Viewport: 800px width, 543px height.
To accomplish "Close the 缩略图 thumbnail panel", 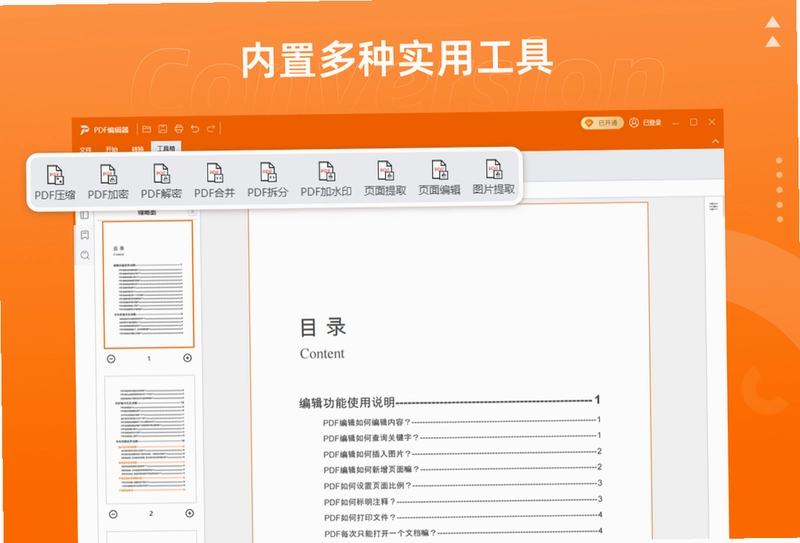I will tap(192, 211).
